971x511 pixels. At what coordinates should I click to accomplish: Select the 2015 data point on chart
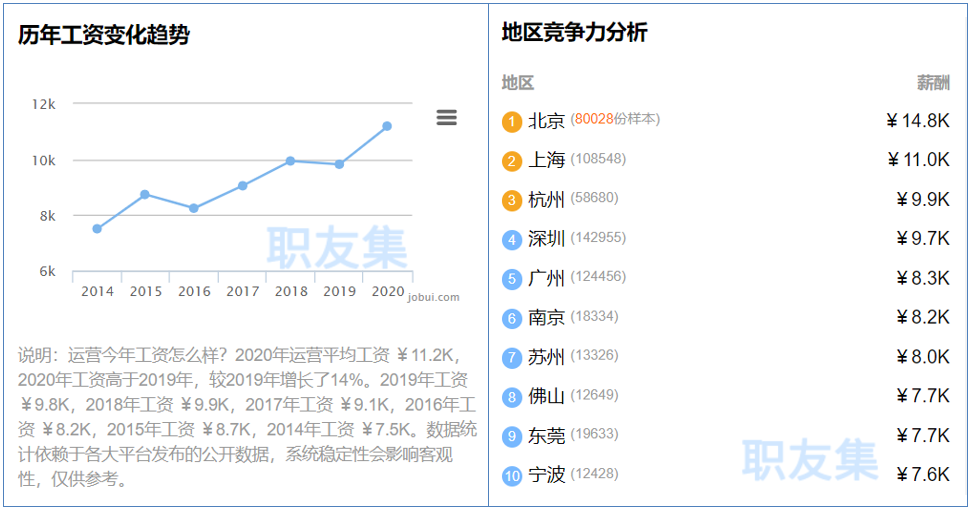coord(145,194)
